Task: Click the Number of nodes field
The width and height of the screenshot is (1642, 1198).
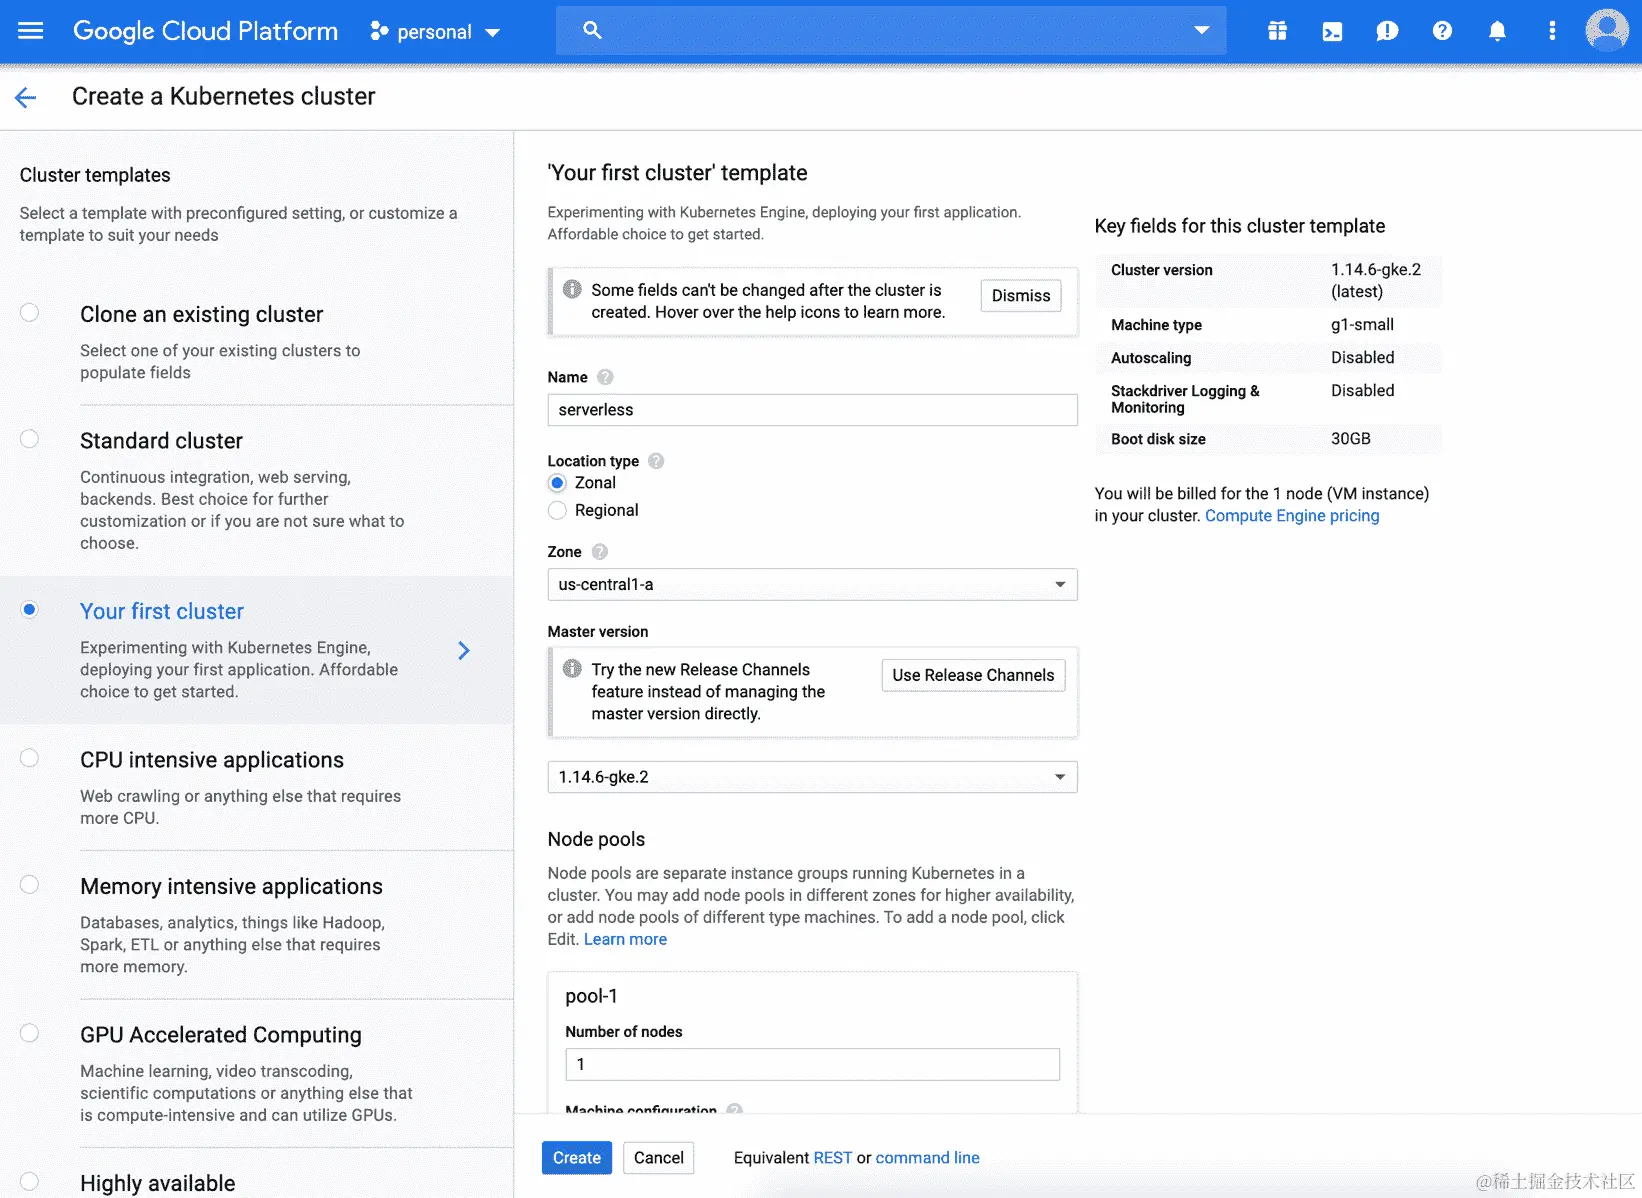Action: 812,1064
